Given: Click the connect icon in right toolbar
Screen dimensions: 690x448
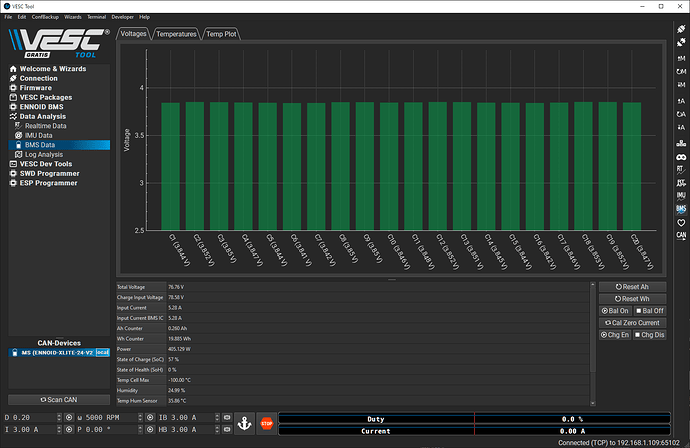Looking at the screenshot, I should (x=681, y=31).
